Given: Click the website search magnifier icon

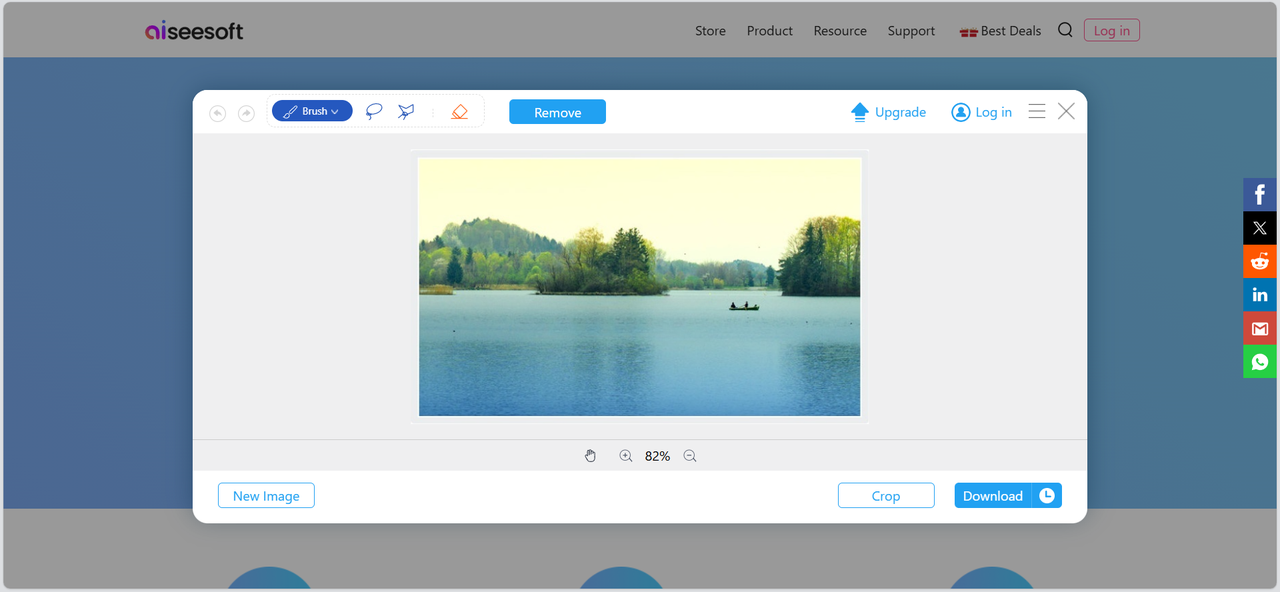Looking at the screenshot, I should [x=1065, y=30].
